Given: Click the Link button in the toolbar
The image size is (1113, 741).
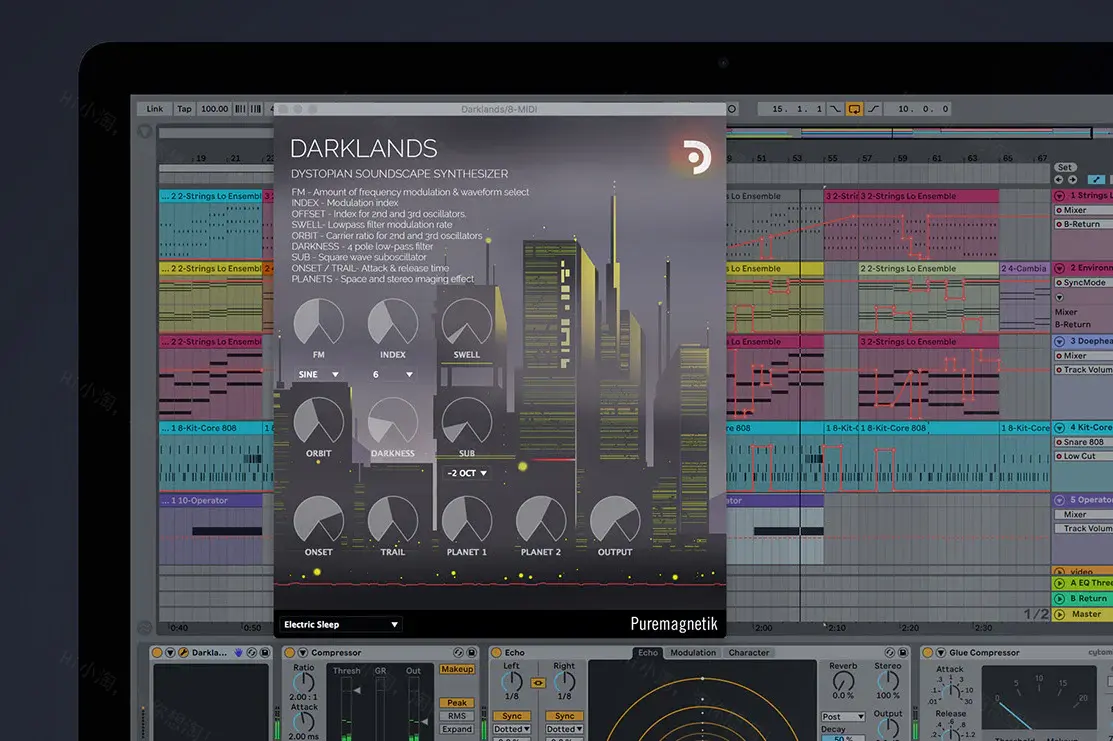Looking at the screenshot, I should pyautogui.click(x=154, y=109).
